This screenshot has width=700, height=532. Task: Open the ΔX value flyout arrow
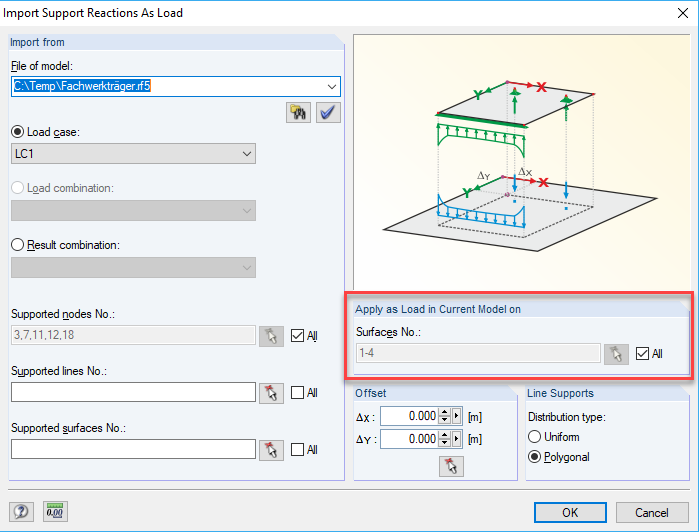pyautogui.click(x=456, y=416)
